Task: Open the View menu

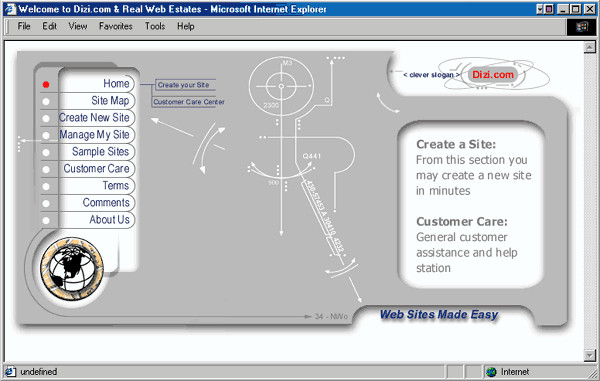Action: pyautogui.click(x=78, y=26)
